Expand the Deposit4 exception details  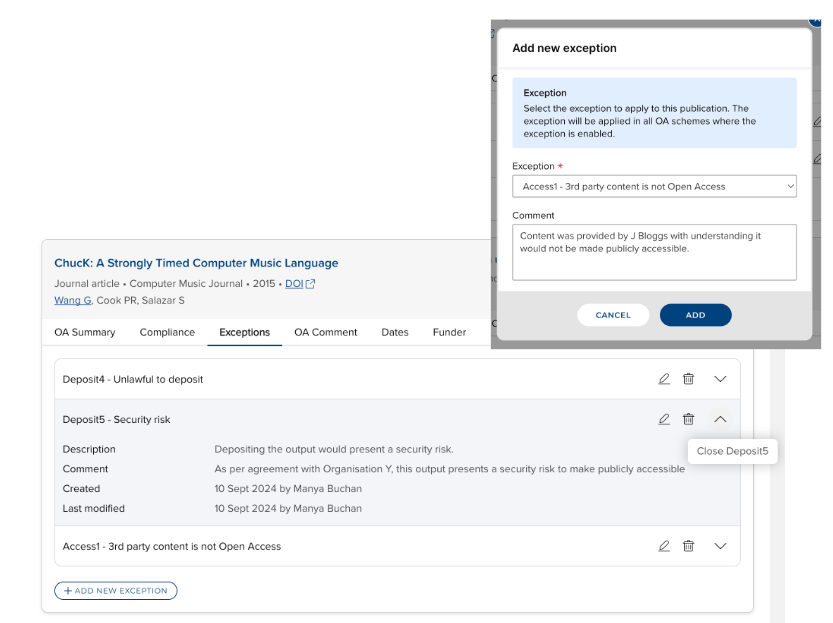pos(720,379)
